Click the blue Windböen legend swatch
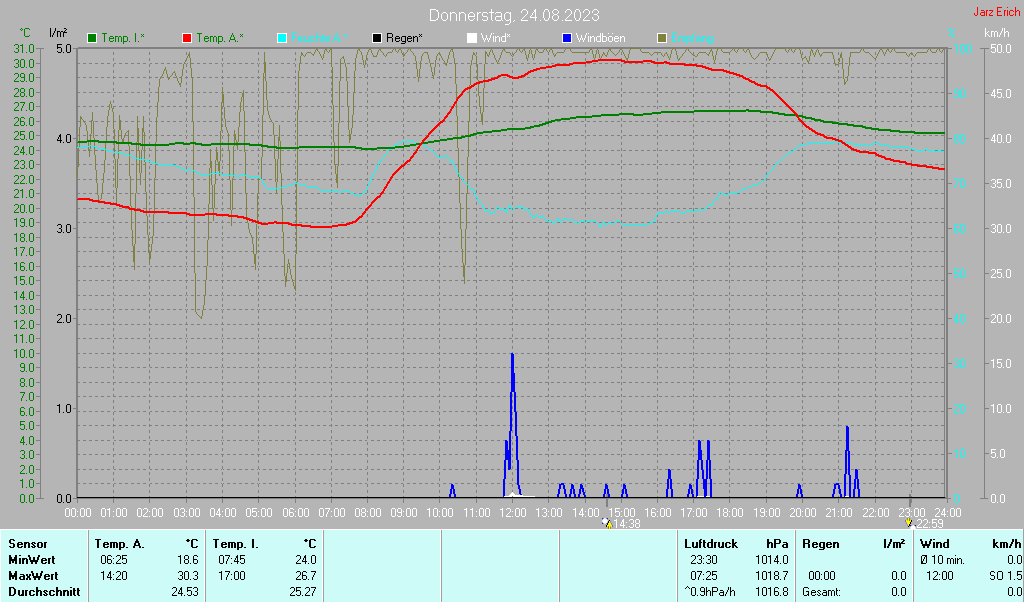 click(566, 38)
